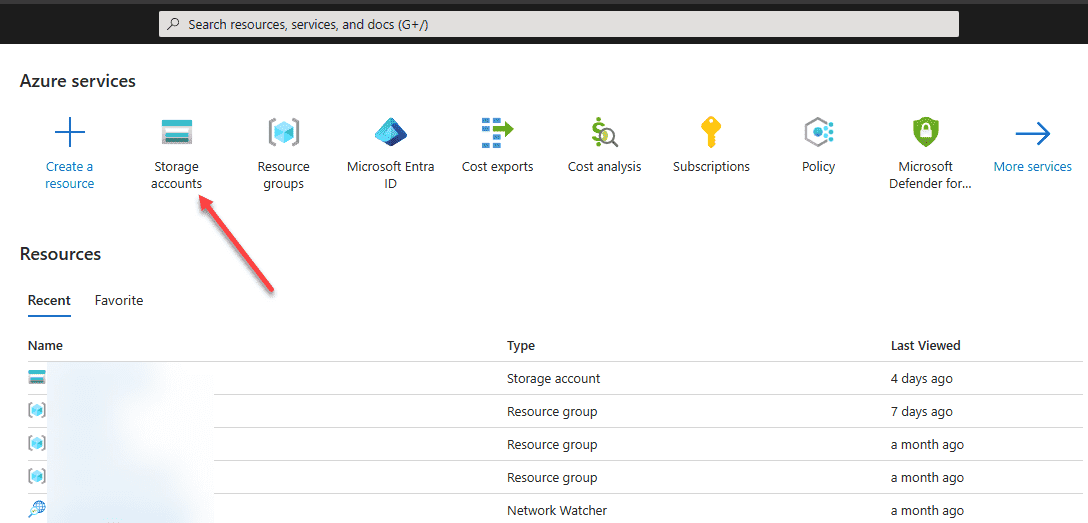Click the More services link text
Screen dimensions: 1088x523
pos(1032,166)
